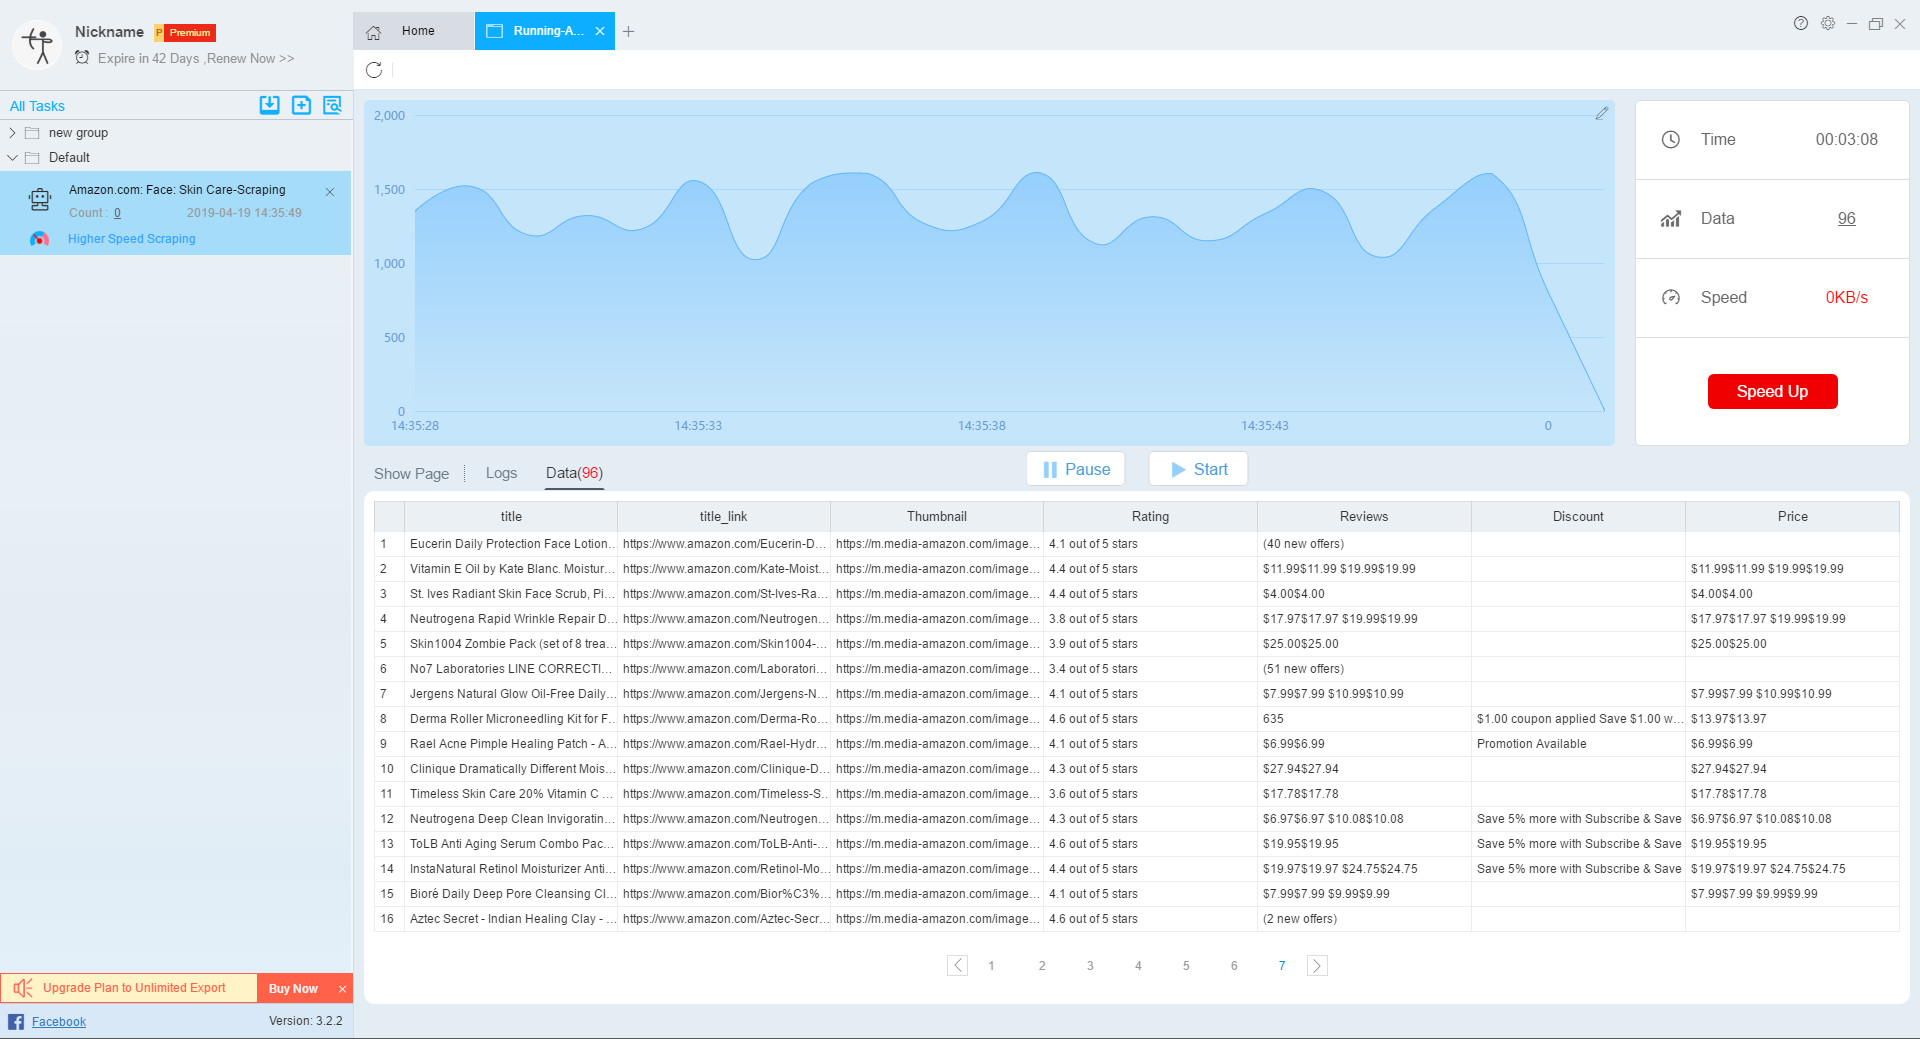Click the Start button
1920x1039 pixels.
tap(1198, 469)
